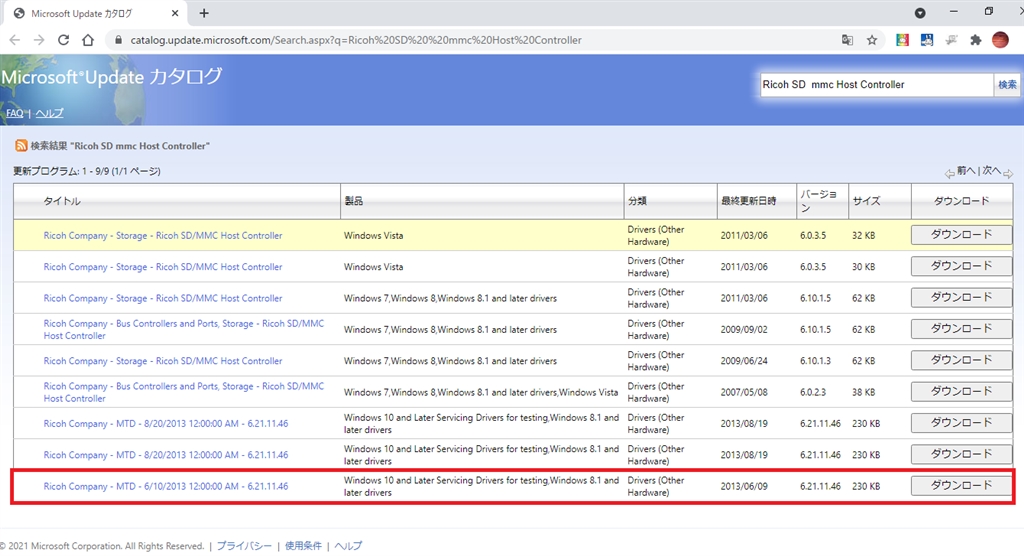This screenshot has width=1024, height=556.
Task: Open the プライバシー footer link
Action: point(244,546)
